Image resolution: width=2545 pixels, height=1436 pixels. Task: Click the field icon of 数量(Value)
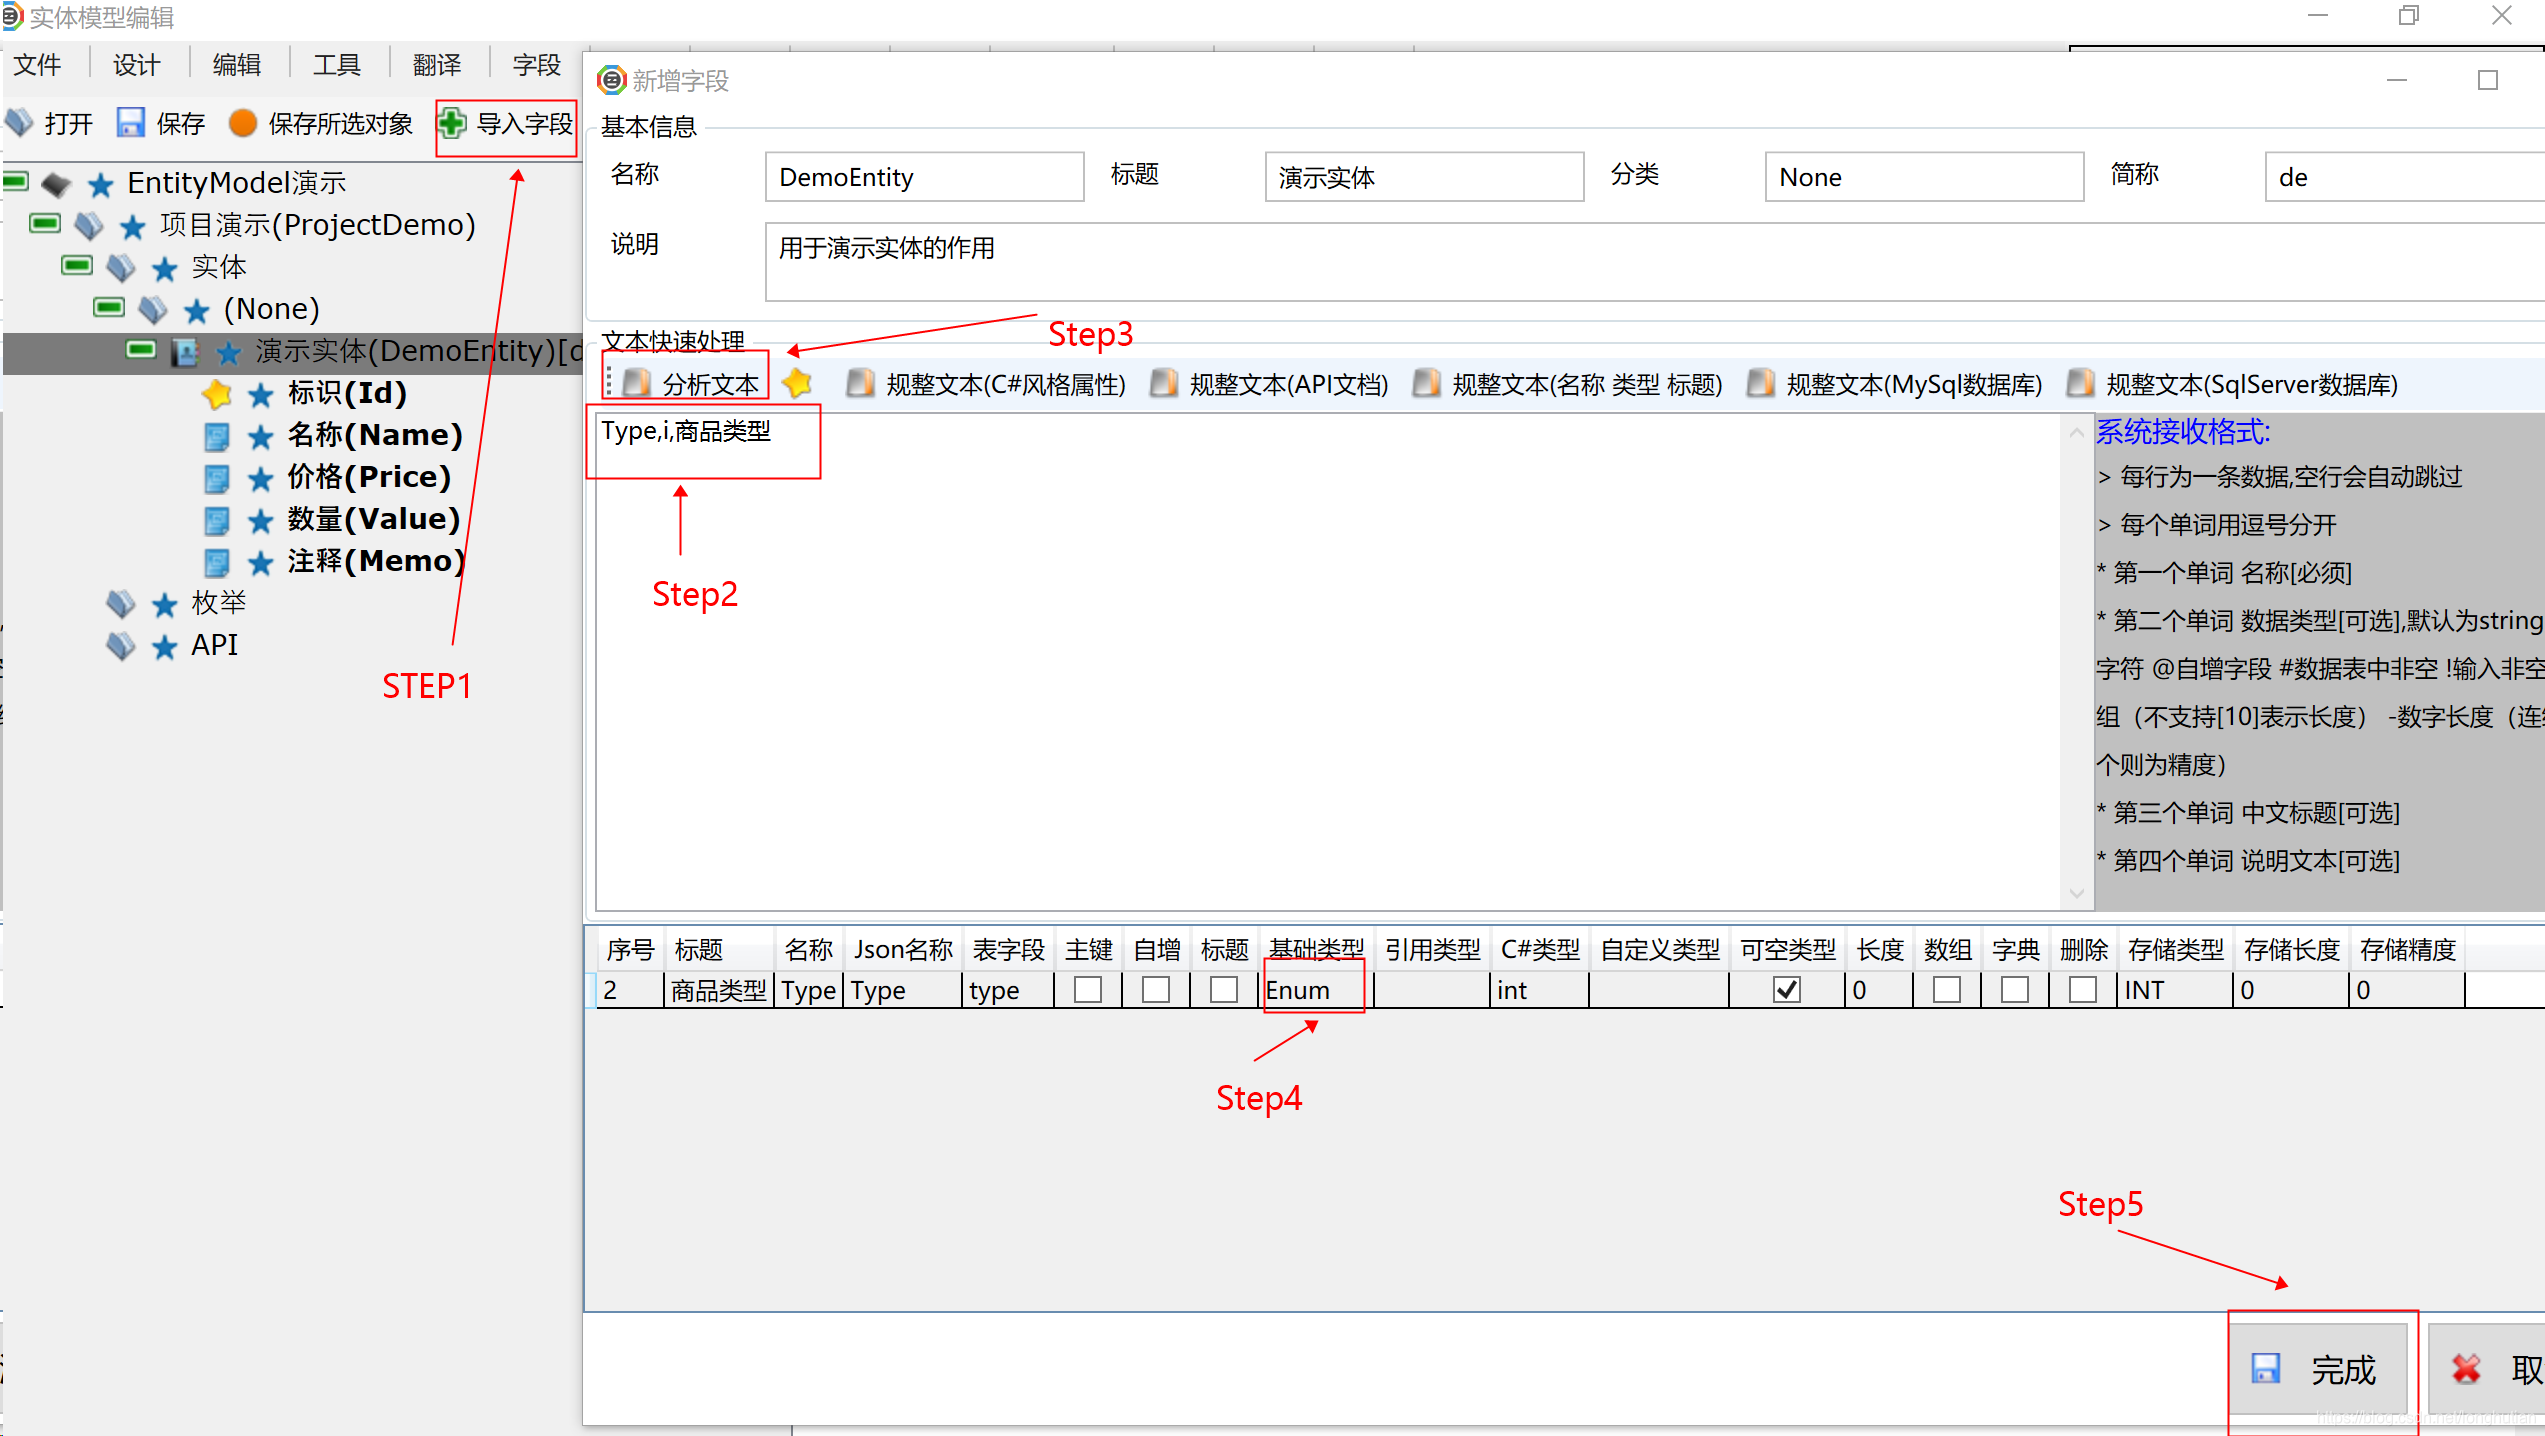pos(216,521)
